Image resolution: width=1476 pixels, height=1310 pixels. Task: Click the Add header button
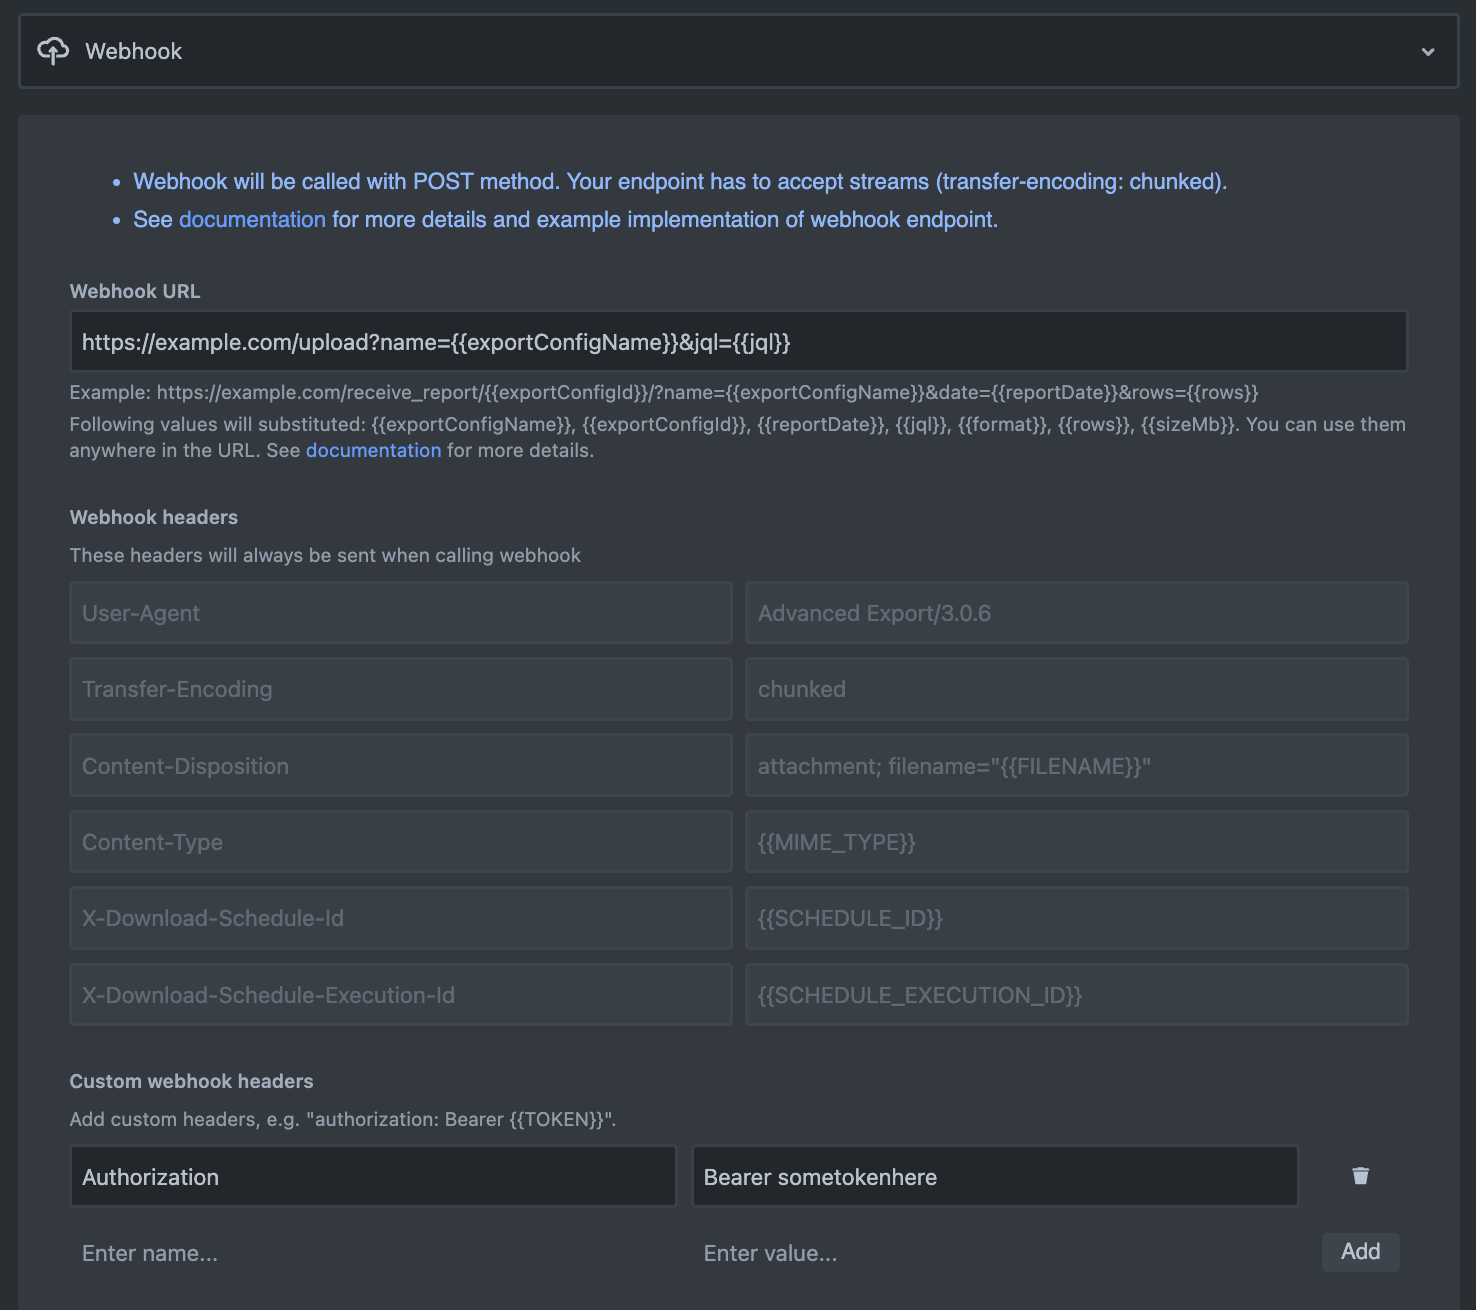point(1360,1252)
